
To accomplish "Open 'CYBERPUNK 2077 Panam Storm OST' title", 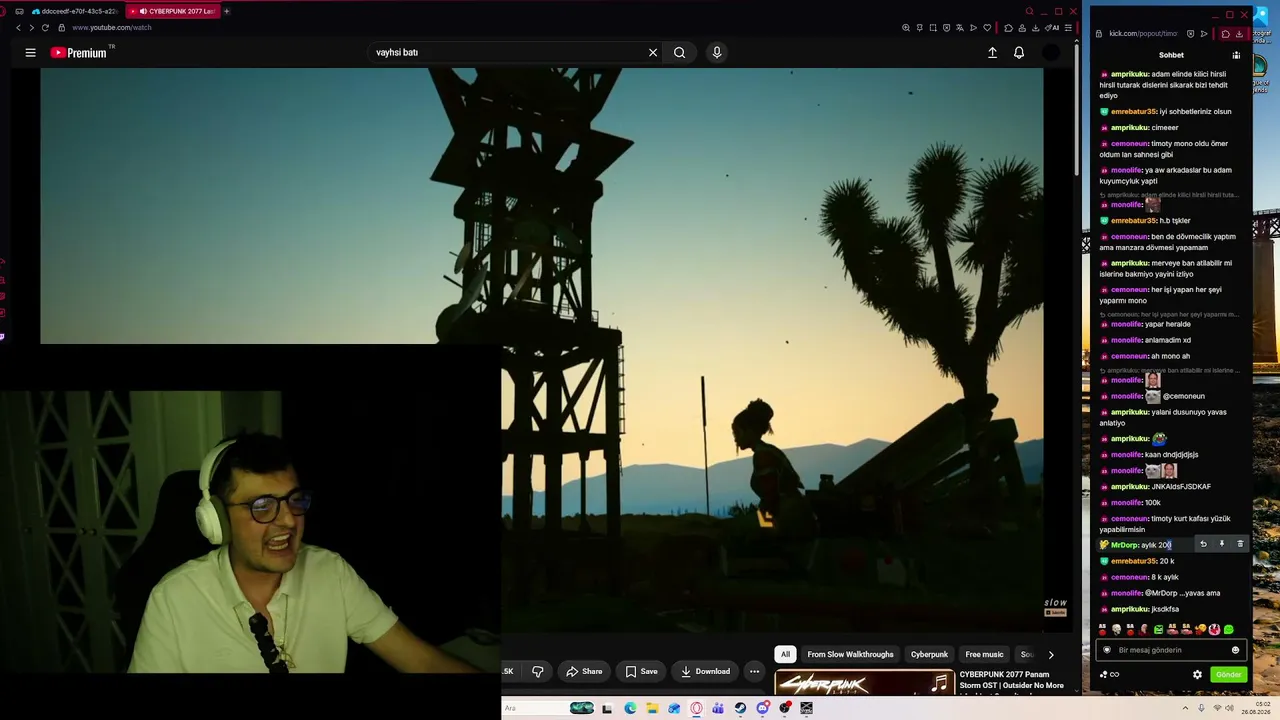I will (1011, 680).
